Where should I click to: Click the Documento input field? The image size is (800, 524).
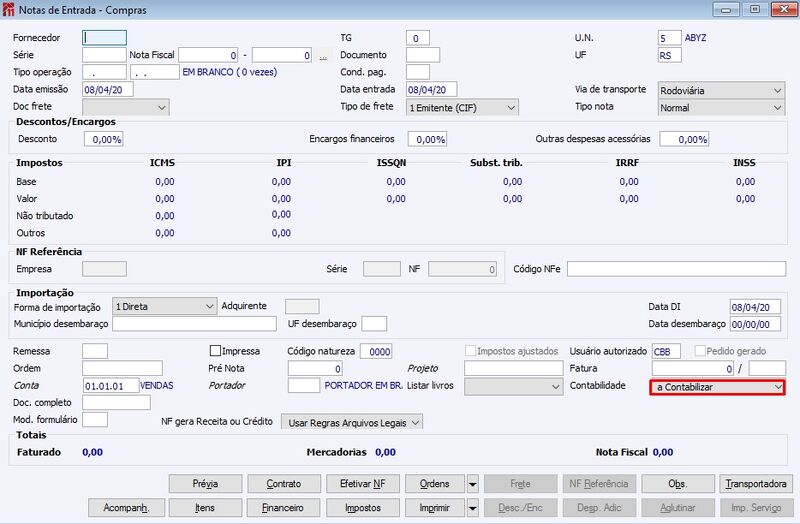point(422,55)
